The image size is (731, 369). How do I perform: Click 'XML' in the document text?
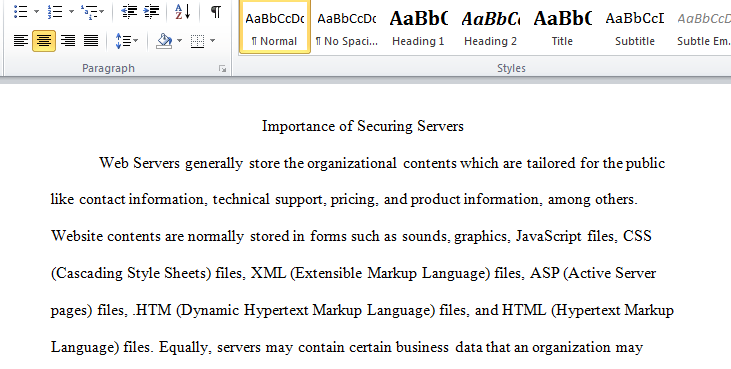coord(269,273)
